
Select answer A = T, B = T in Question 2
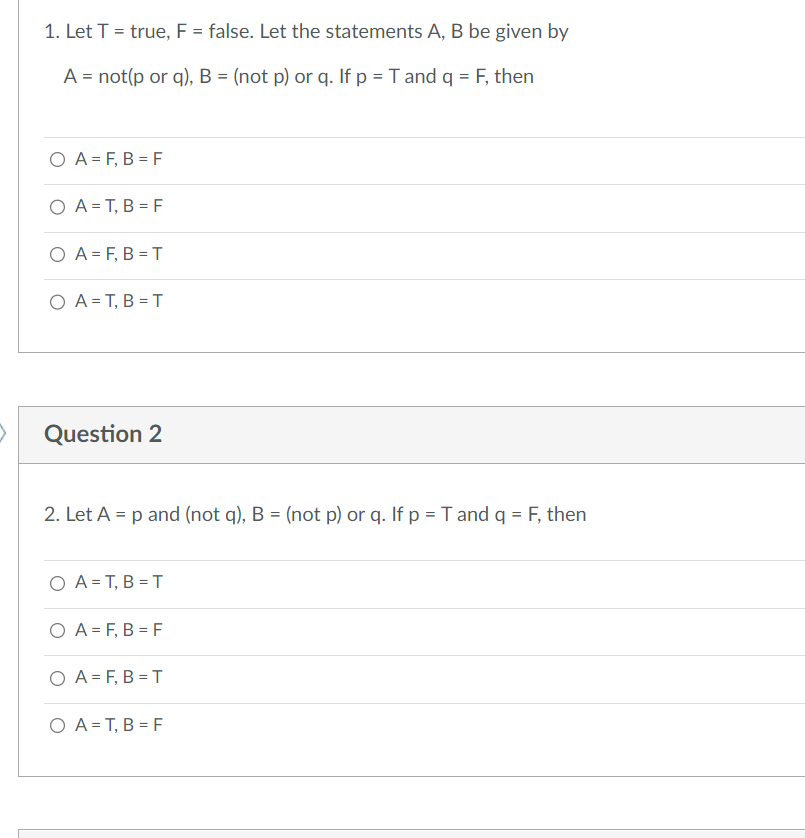[x=119, y=582]
